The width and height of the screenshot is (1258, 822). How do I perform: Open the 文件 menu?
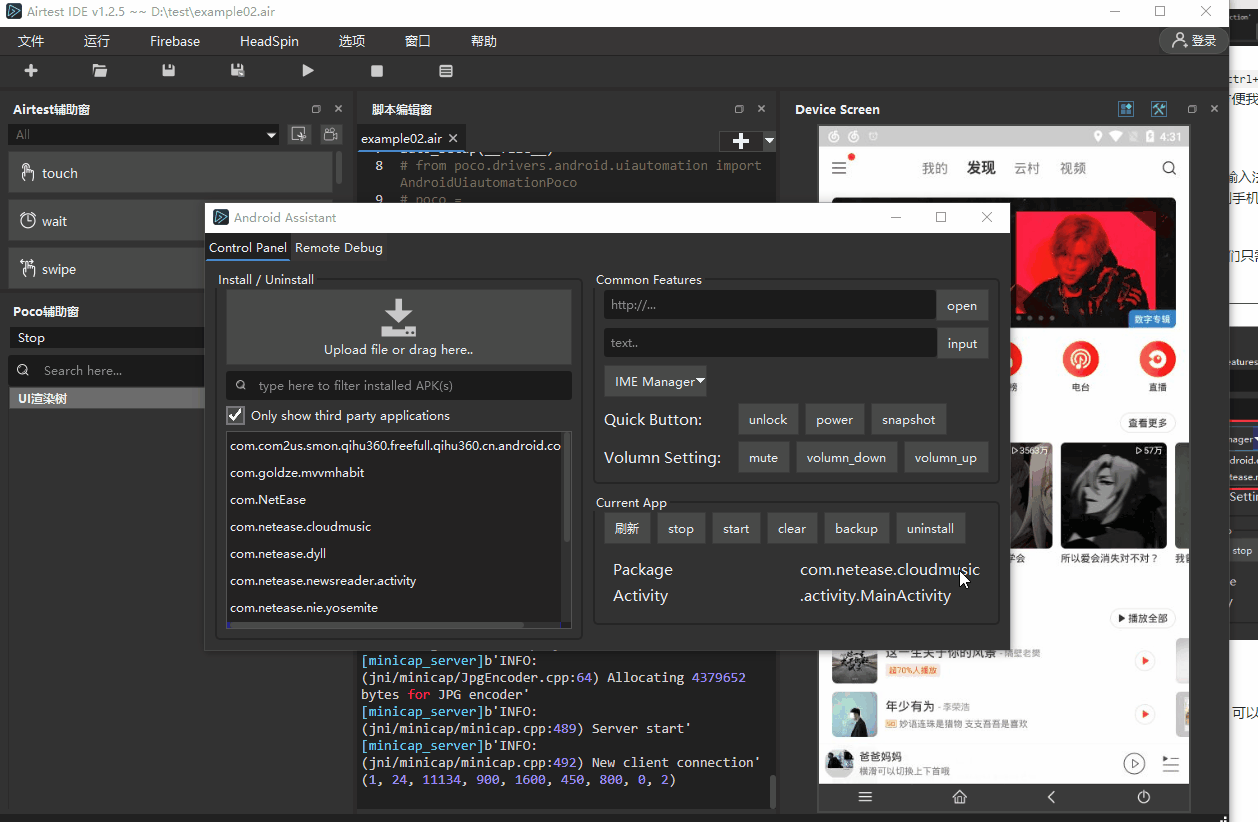pos(31,41)
